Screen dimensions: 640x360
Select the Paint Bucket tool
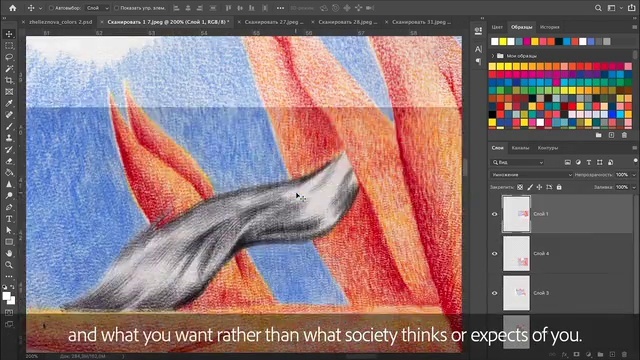[x=9, y=173]
